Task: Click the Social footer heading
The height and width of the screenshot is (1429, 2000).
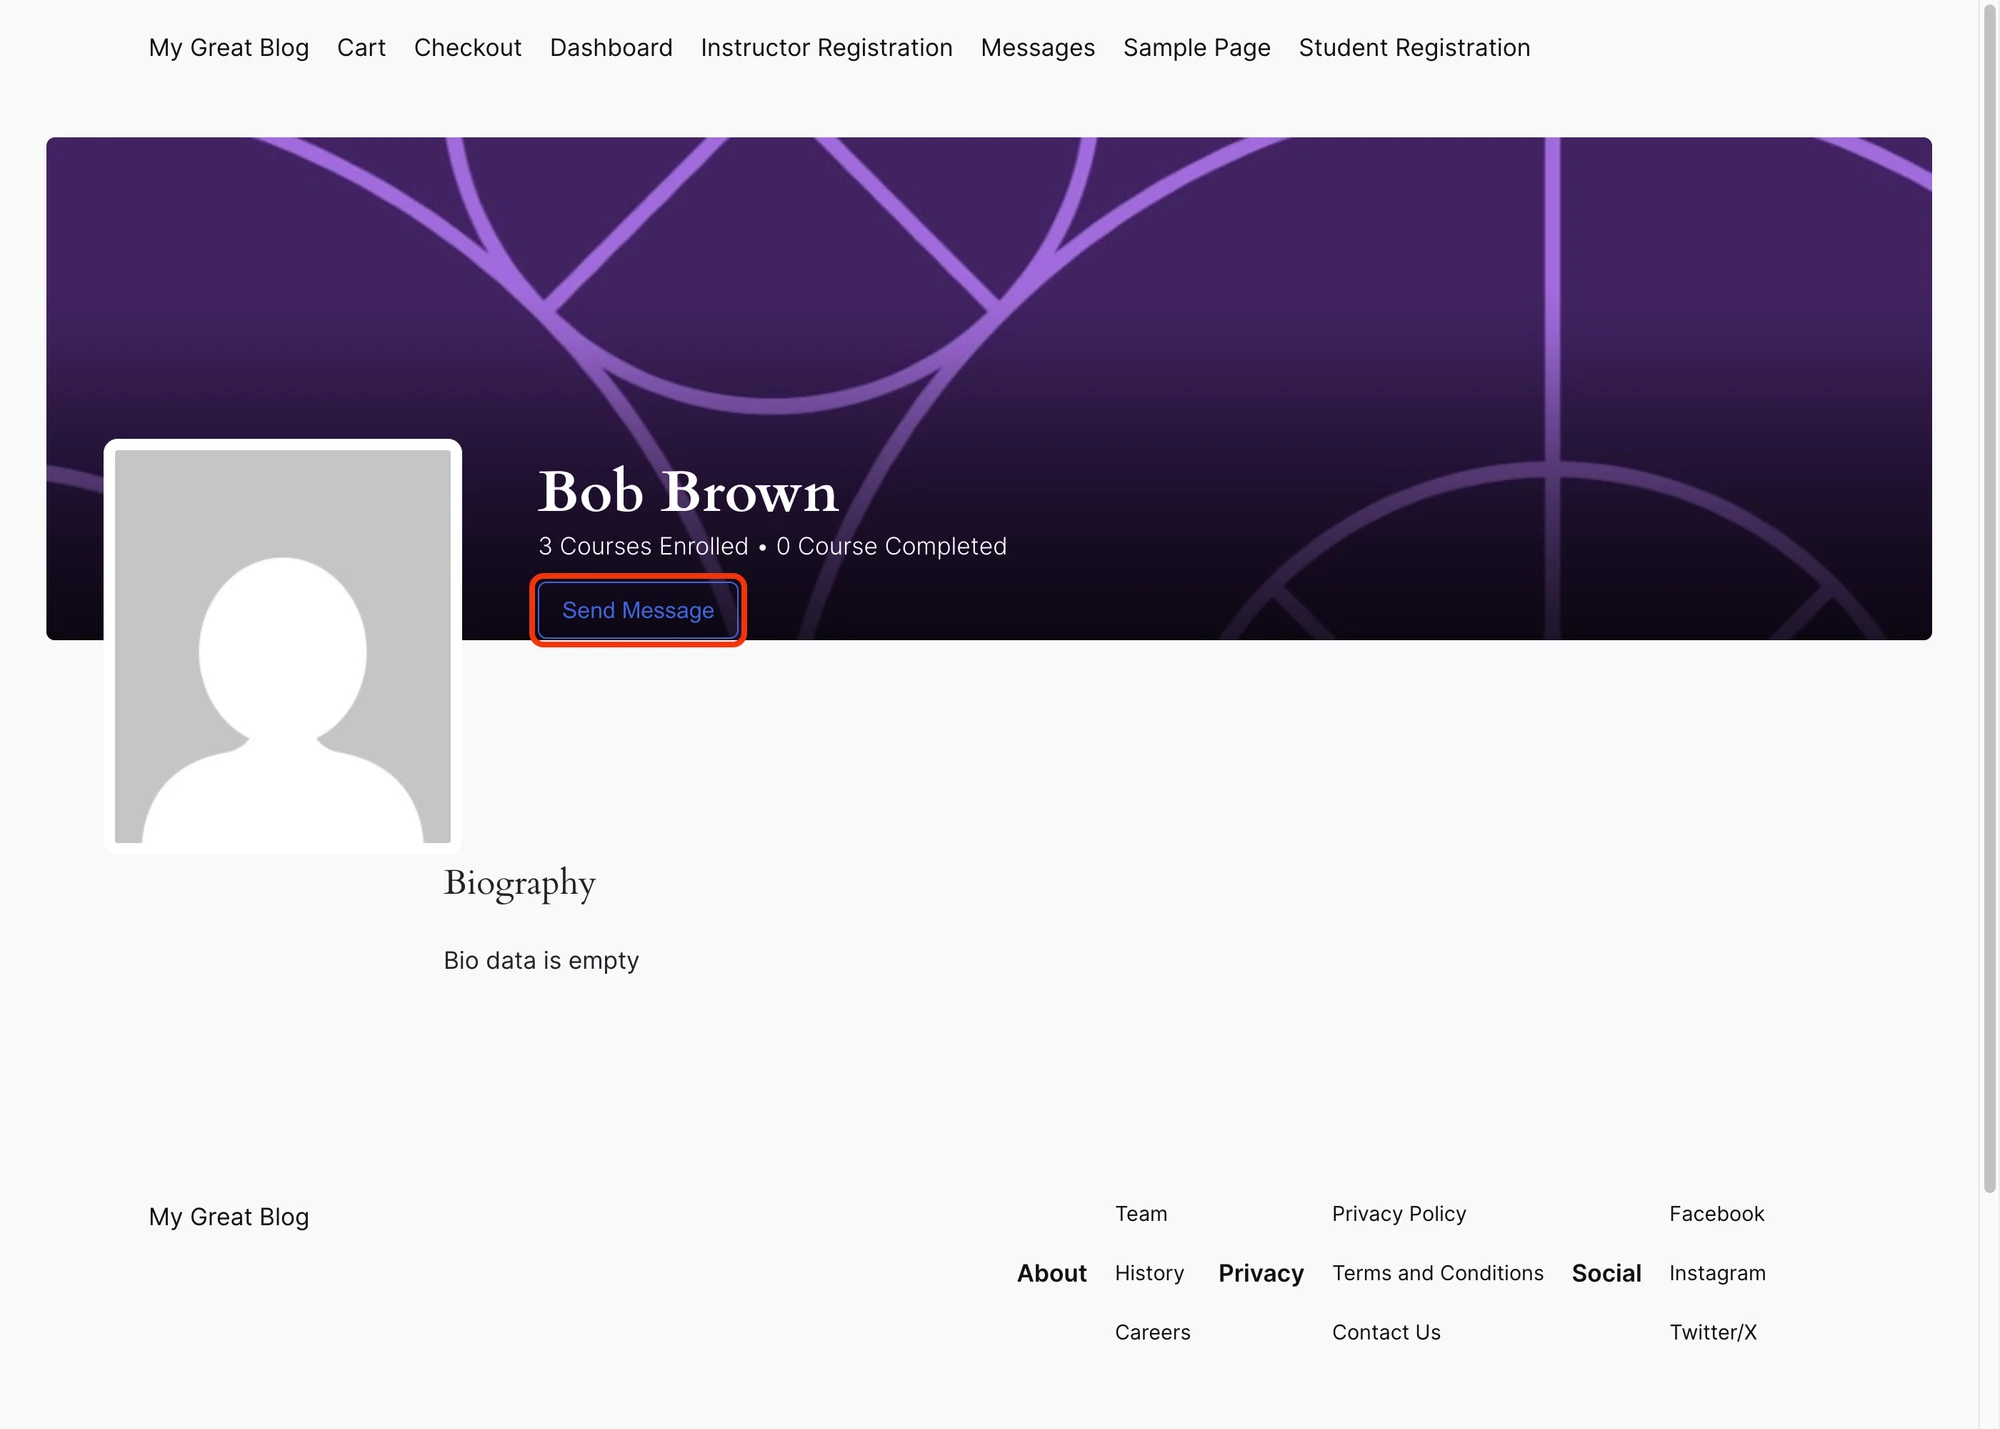Action: tap(1606, 1273)
